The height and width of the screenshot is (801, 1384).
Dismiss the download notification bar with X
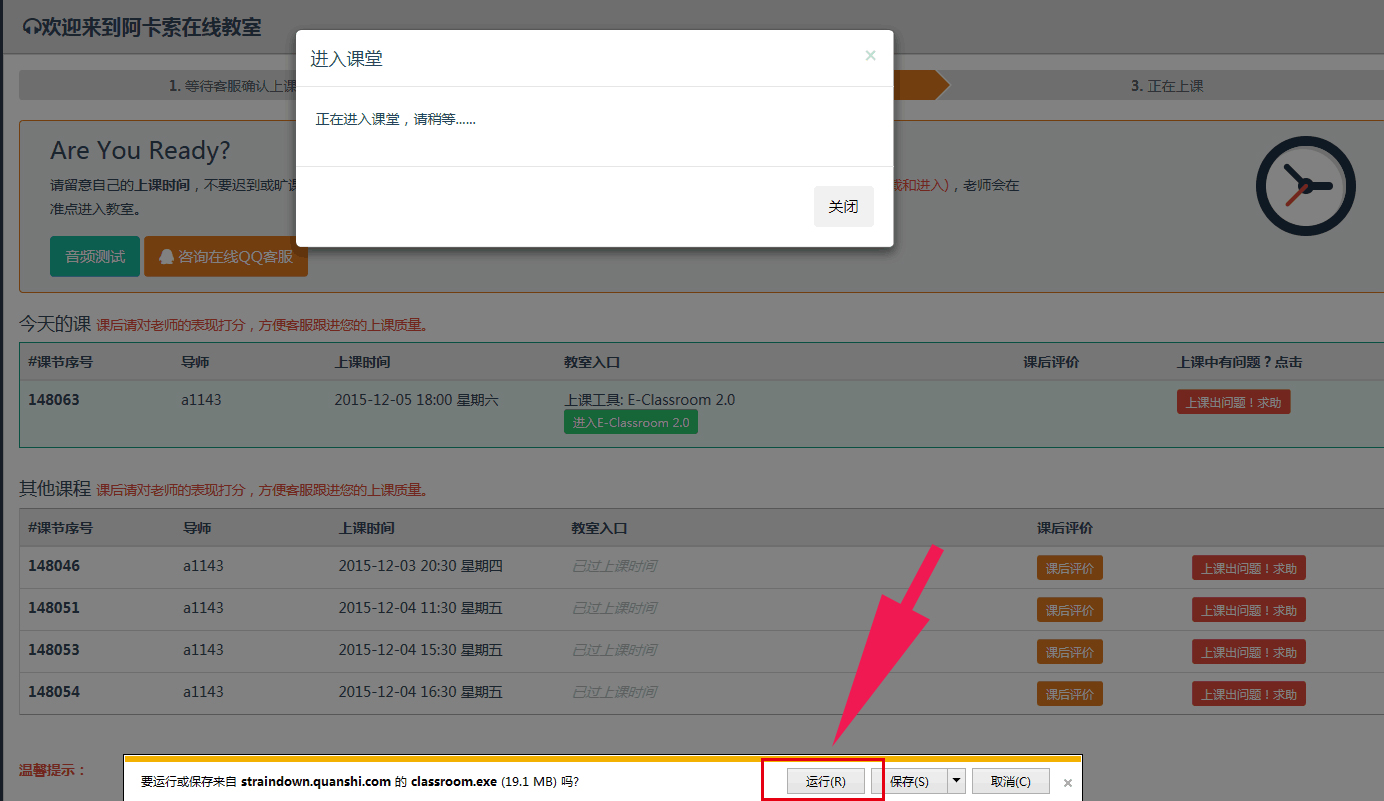point(1068,783)
